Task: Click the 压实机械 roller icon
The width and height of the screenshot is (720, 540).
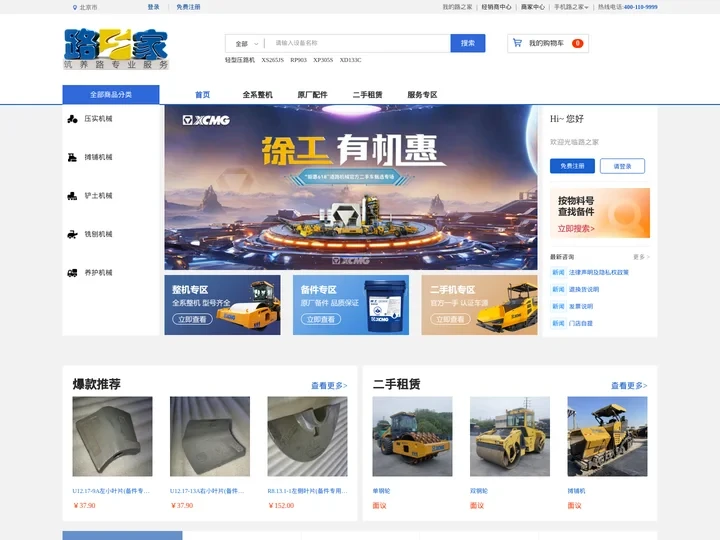Action: pyautogui.click(x=72, y=119)
